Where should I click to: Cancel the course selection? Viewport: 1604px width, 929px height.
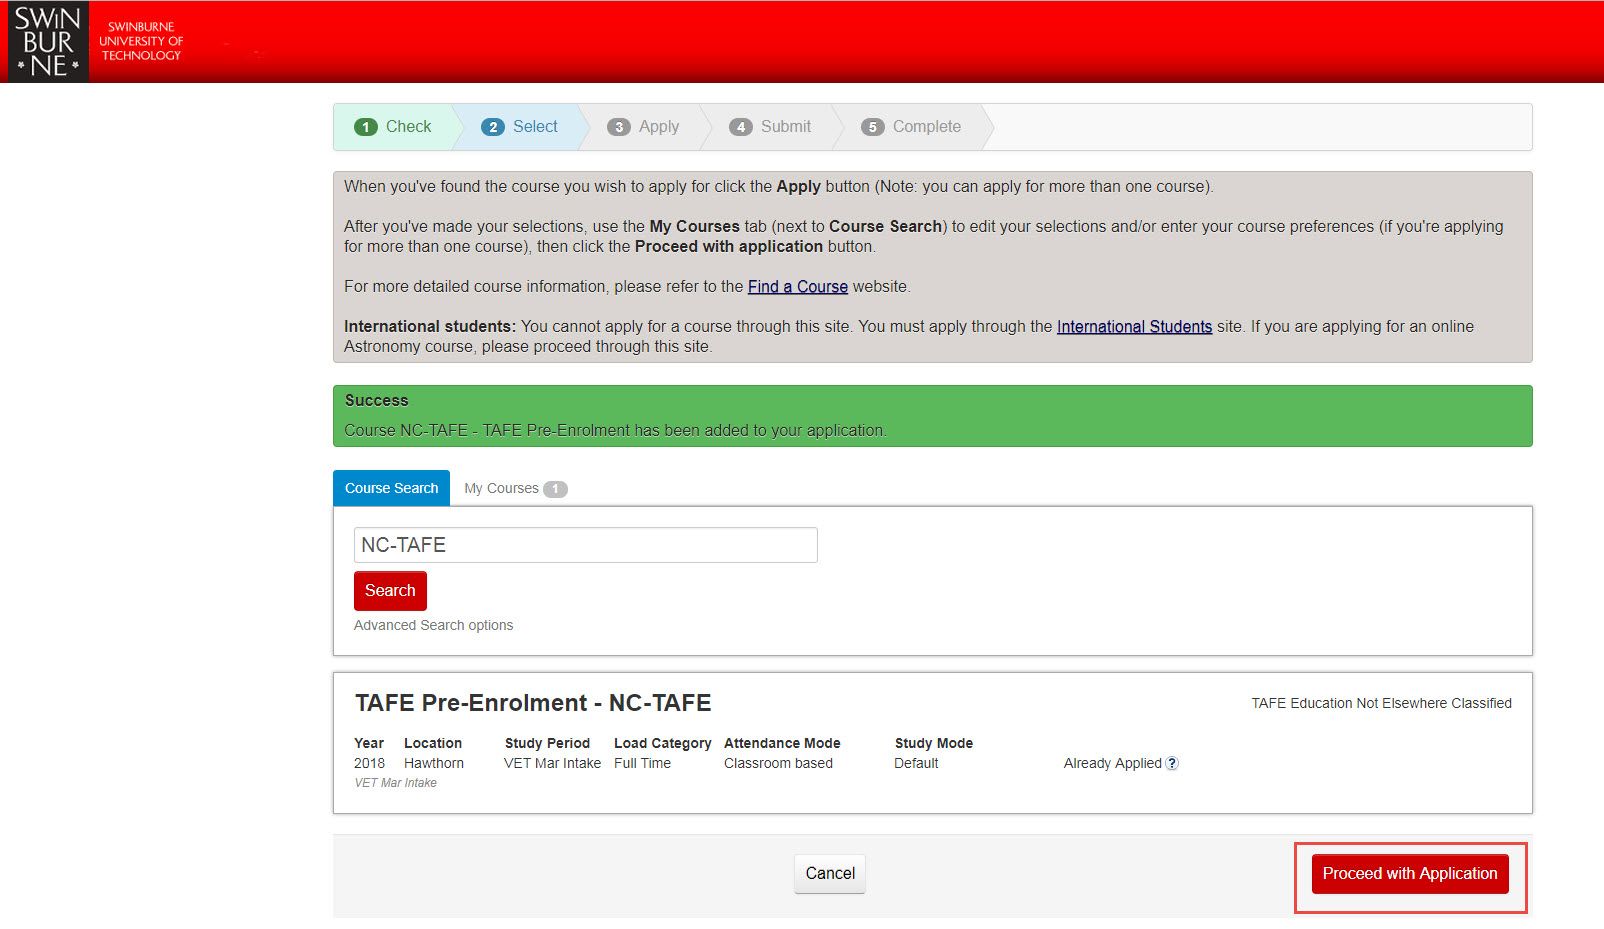click(830, 873)
